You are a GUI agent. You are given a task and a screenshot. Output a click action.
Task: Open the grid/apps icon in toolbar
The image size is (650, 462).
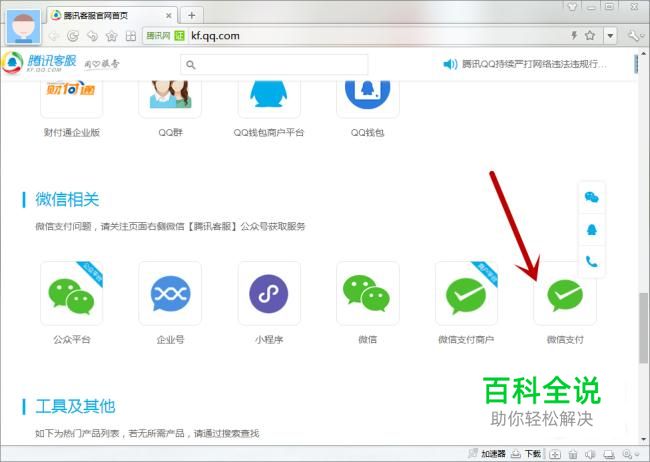coord(131,36)
